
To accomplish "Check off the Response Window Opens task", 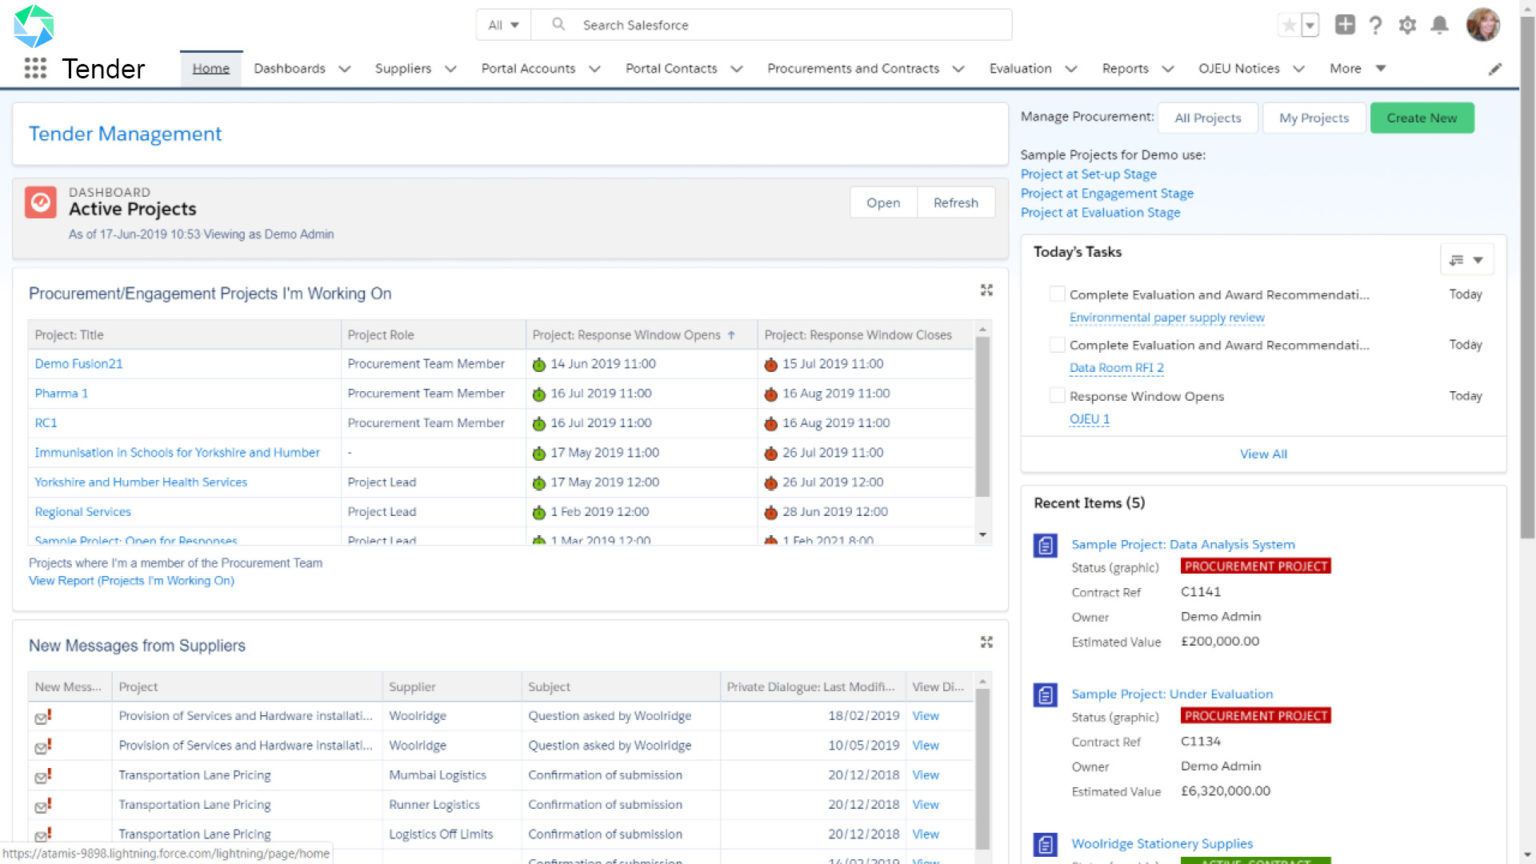I will (1057, 395).
